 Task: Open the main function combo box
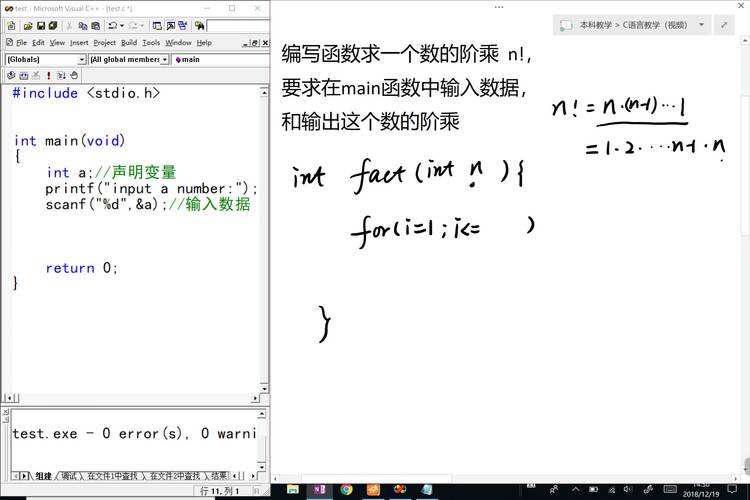[x=221, y=59]
